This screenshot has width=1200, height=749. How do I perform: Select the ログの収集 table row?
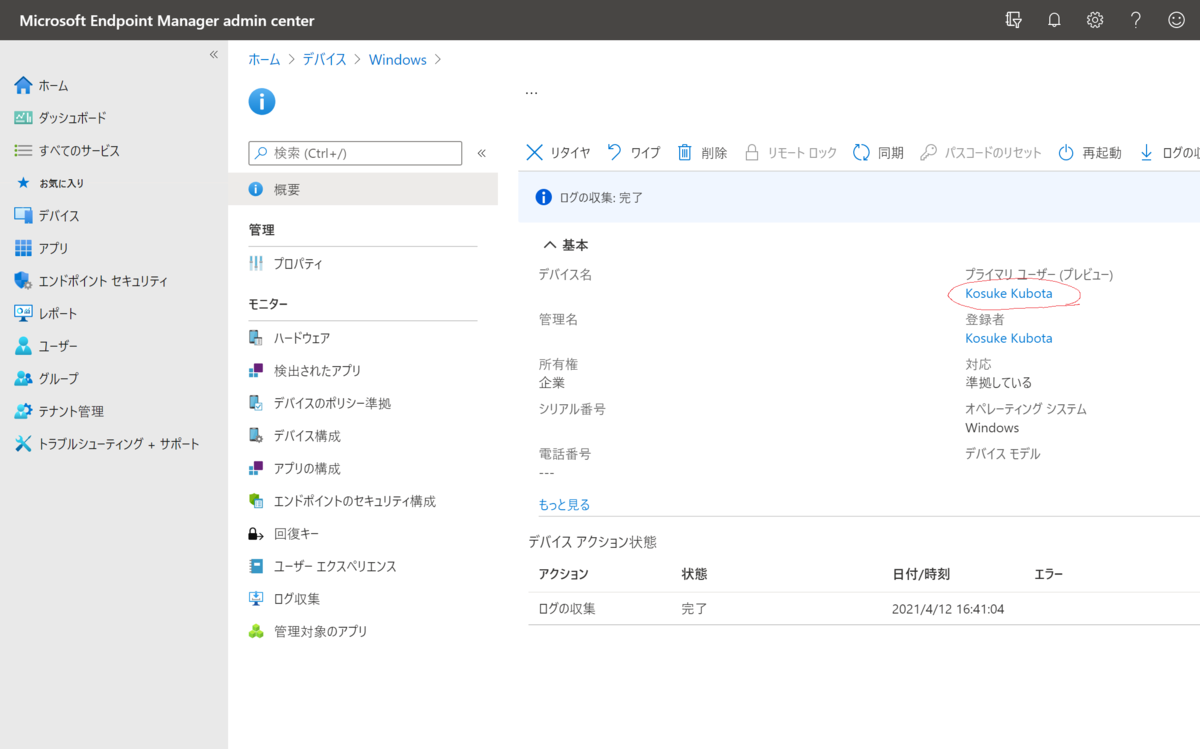pyautogui.click(x=864, y=608)
